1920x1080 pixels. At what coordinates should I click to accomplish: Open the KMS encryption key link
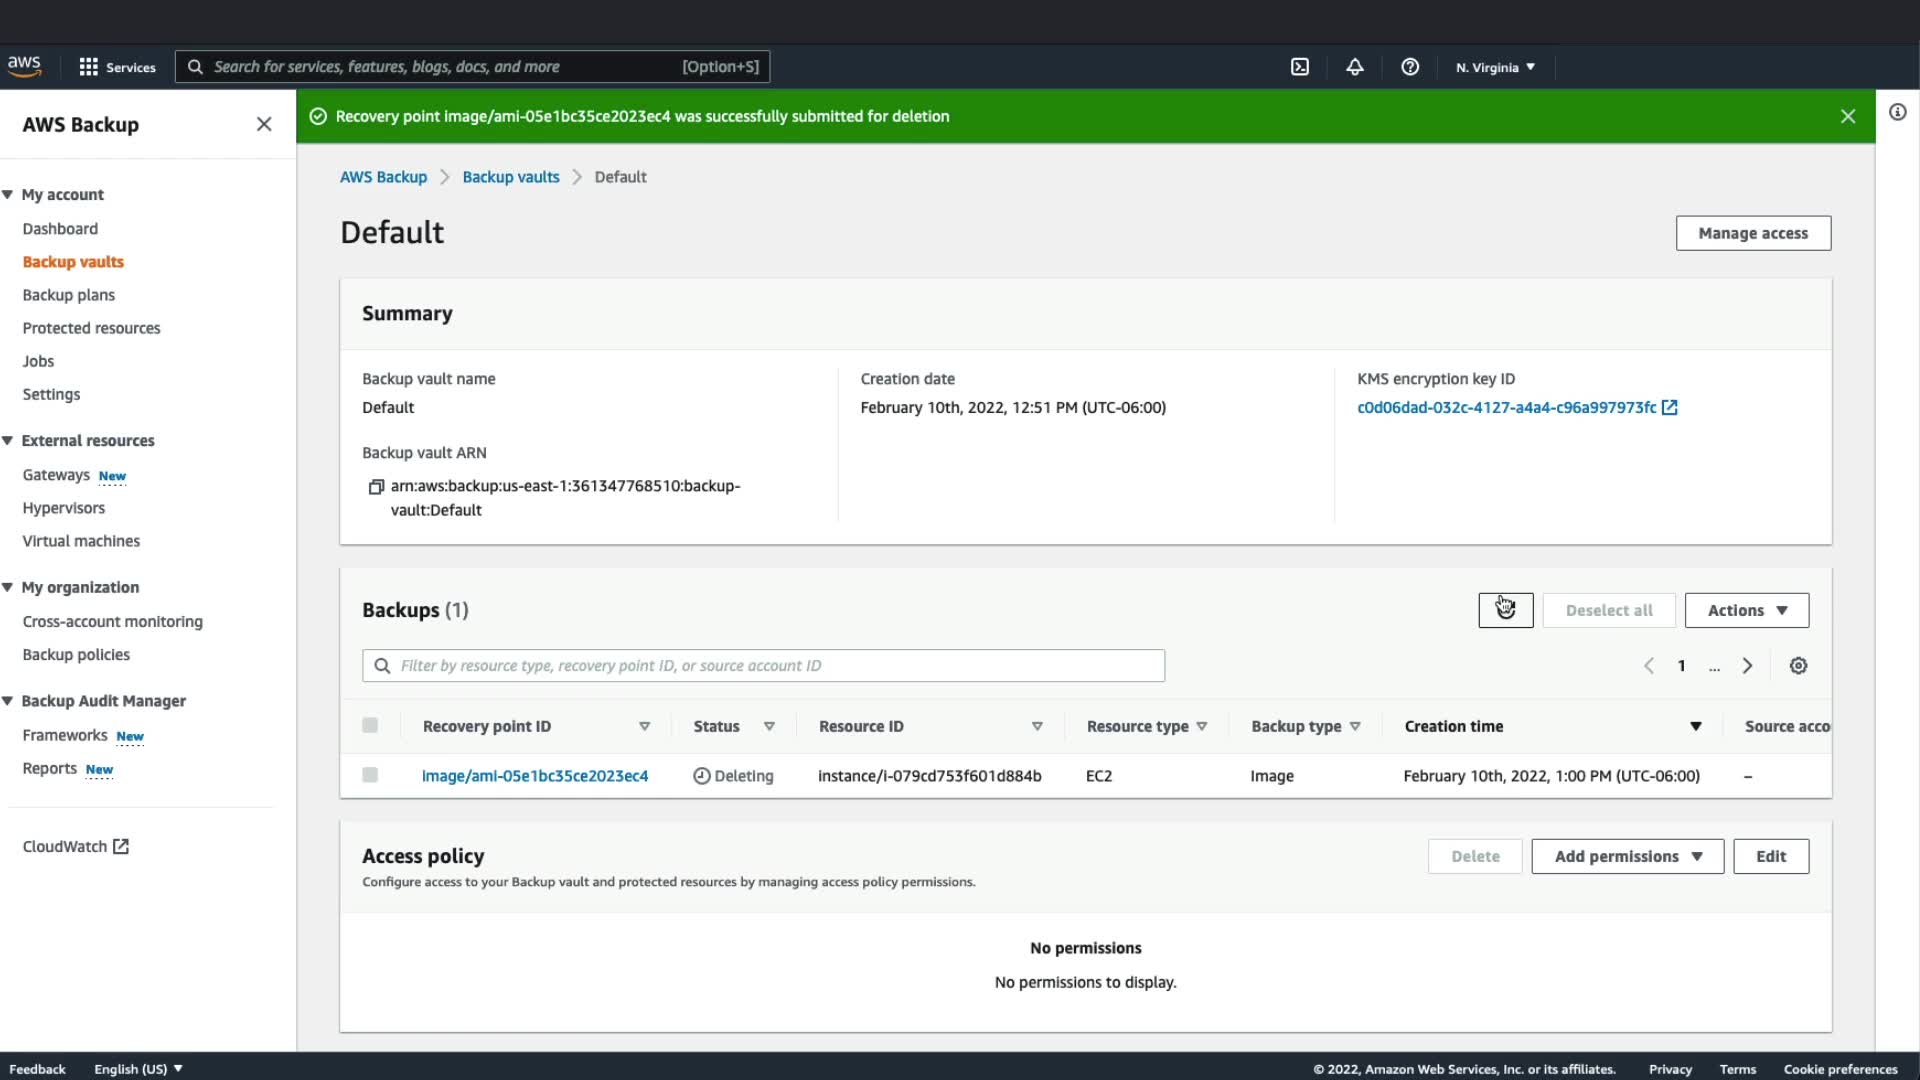(1506, 408)
